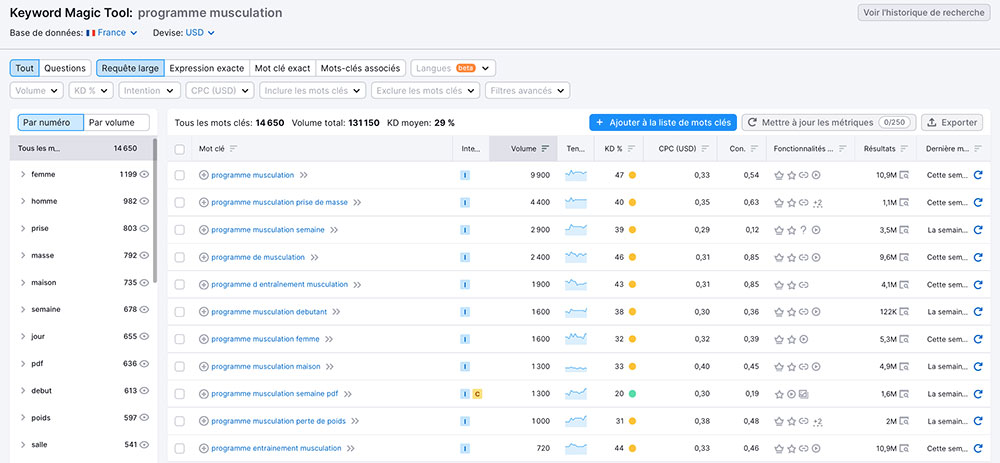The width and height of the screenshot is (1000, 463).
Task: Click yellow KD dot for programme musculation
Action: pos(632,175)
